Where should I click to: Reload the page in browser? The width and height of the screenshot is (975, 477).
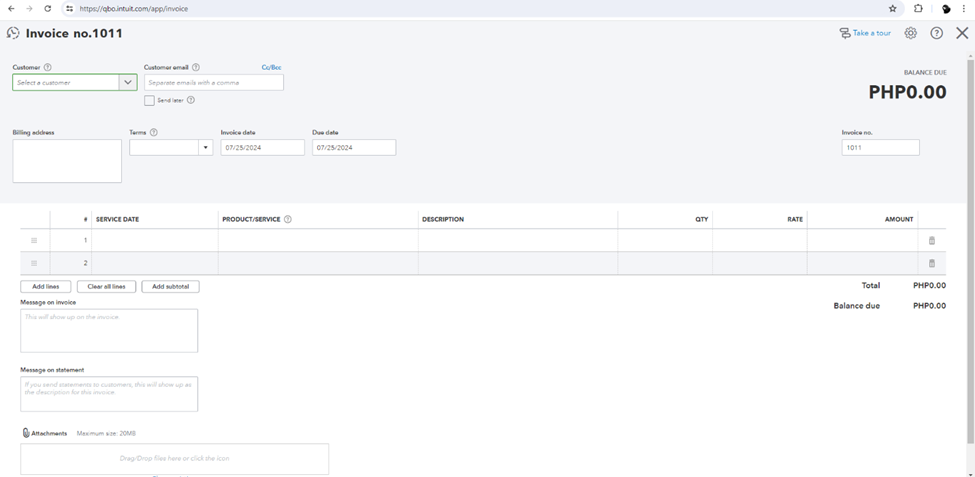click(x=48, y=9)
